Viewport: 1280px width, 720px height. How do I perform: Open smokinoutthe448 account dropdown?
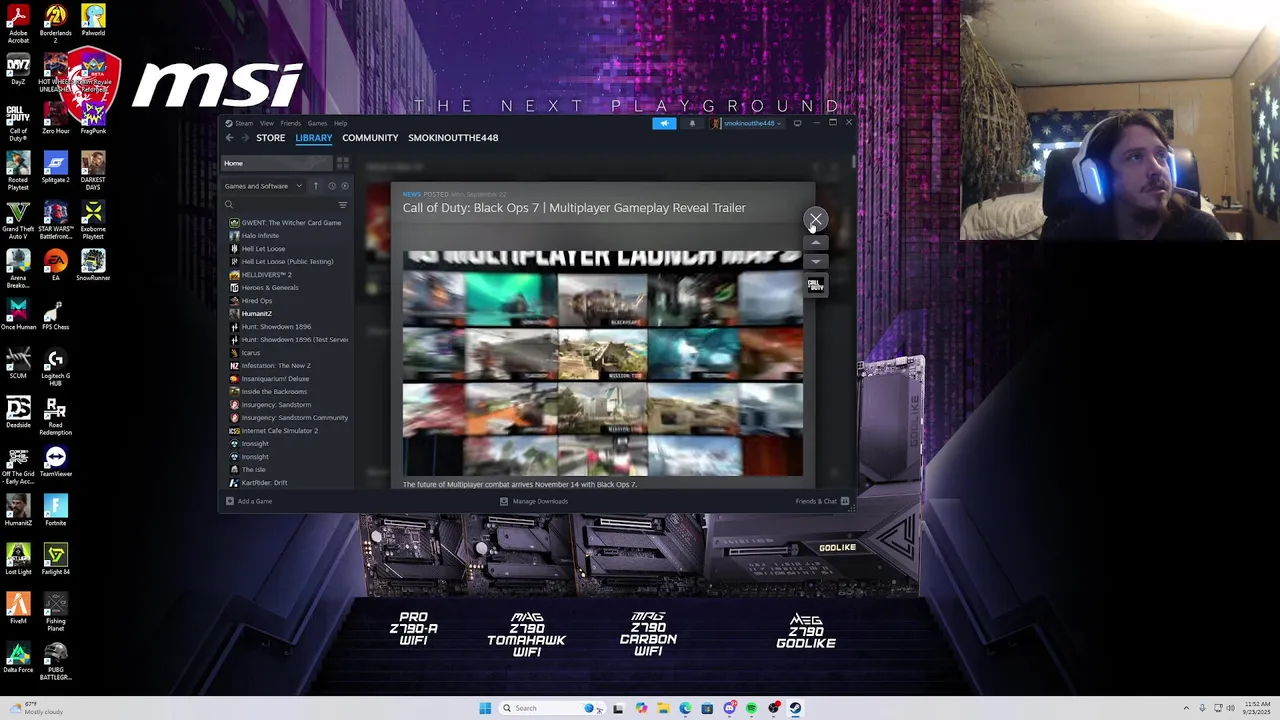(x=747, y=123)
